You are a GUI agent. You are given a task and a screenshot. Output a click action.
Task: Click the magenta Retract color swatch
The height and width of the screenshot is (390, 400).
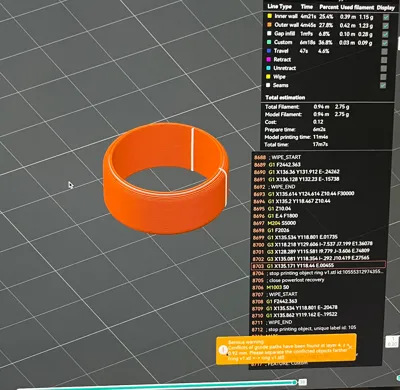[268, 59]
